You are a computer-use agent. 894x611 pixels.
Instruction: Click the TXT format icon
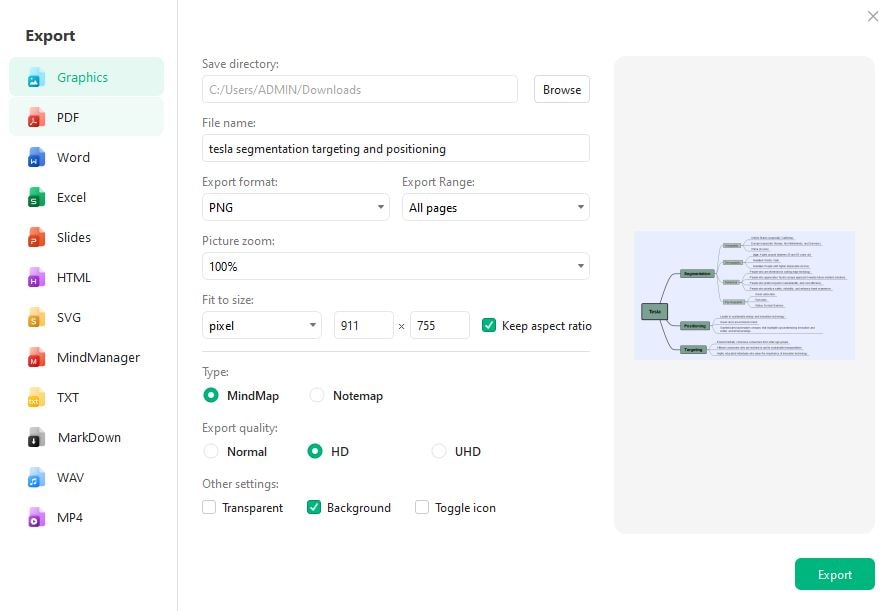pos(36,398)
